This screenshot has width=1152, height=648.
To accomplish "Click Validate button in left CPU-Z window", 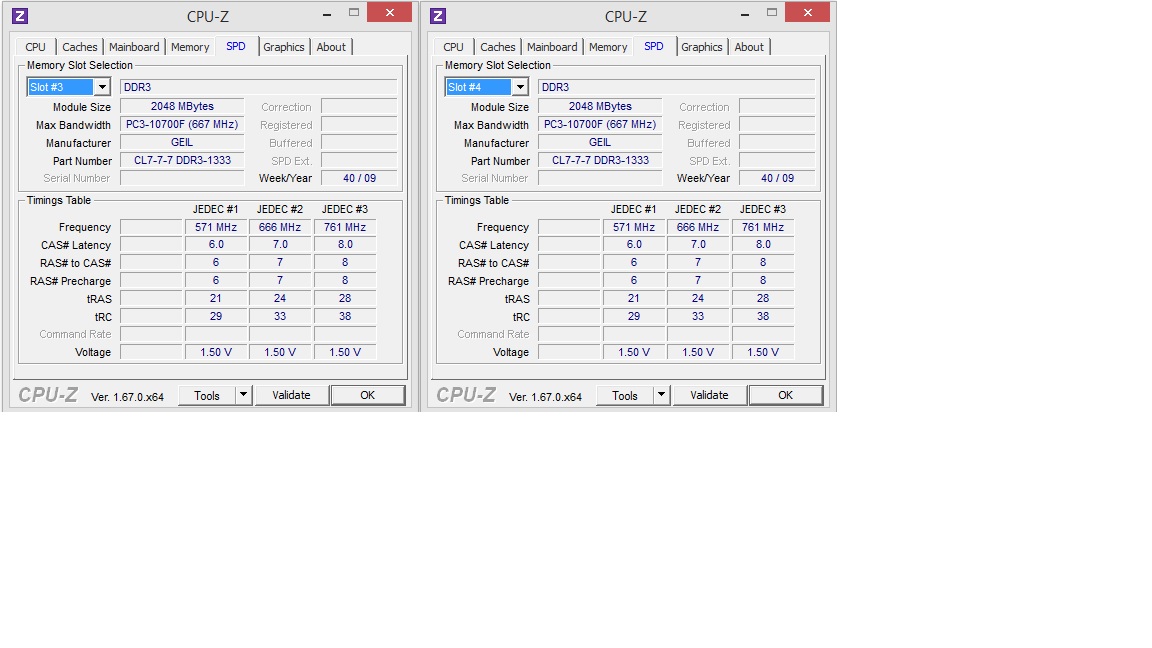I will click(291, 395).
